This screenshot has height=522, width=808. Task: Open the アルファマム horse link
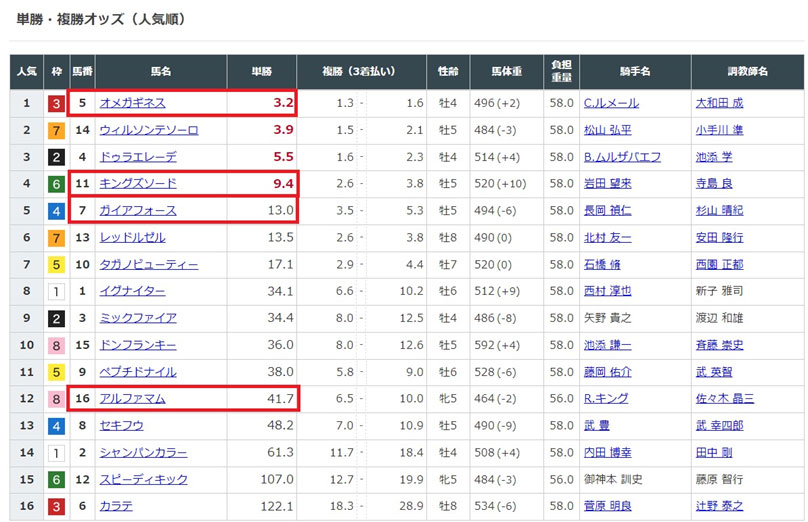(x=132, y=399)
